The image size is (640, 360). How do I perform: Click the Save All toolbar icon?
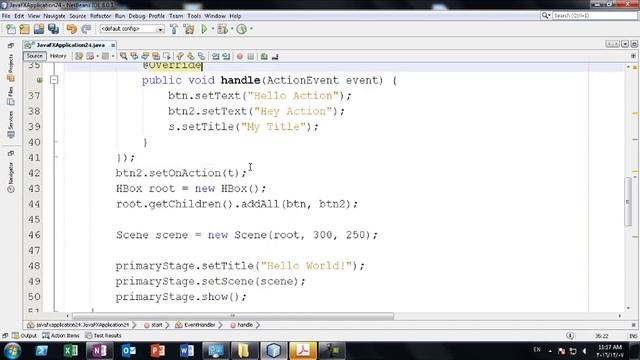coord(53,29)
